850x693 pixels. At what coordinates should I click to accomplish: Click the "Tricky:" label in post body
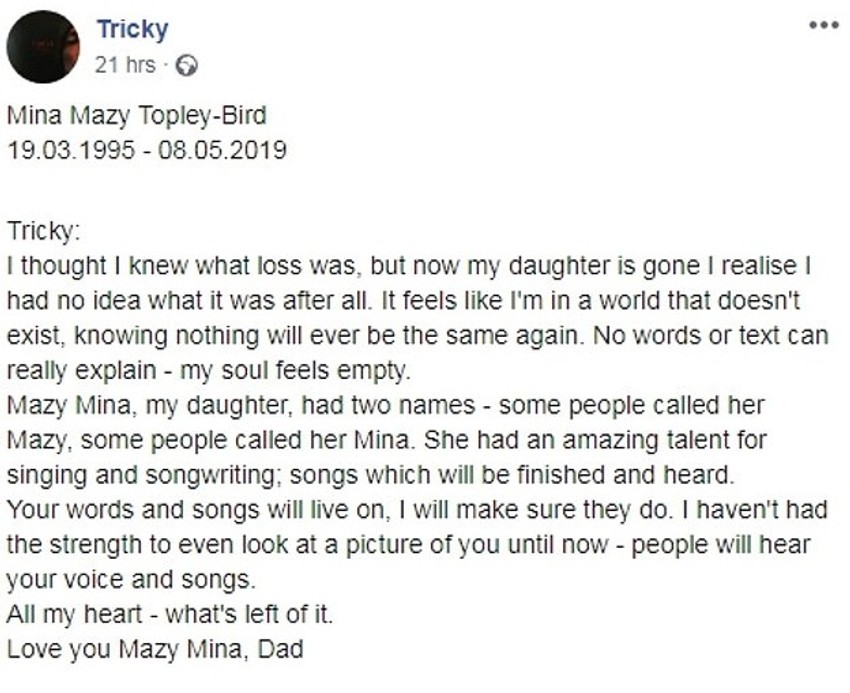click(x=42, y=232)
